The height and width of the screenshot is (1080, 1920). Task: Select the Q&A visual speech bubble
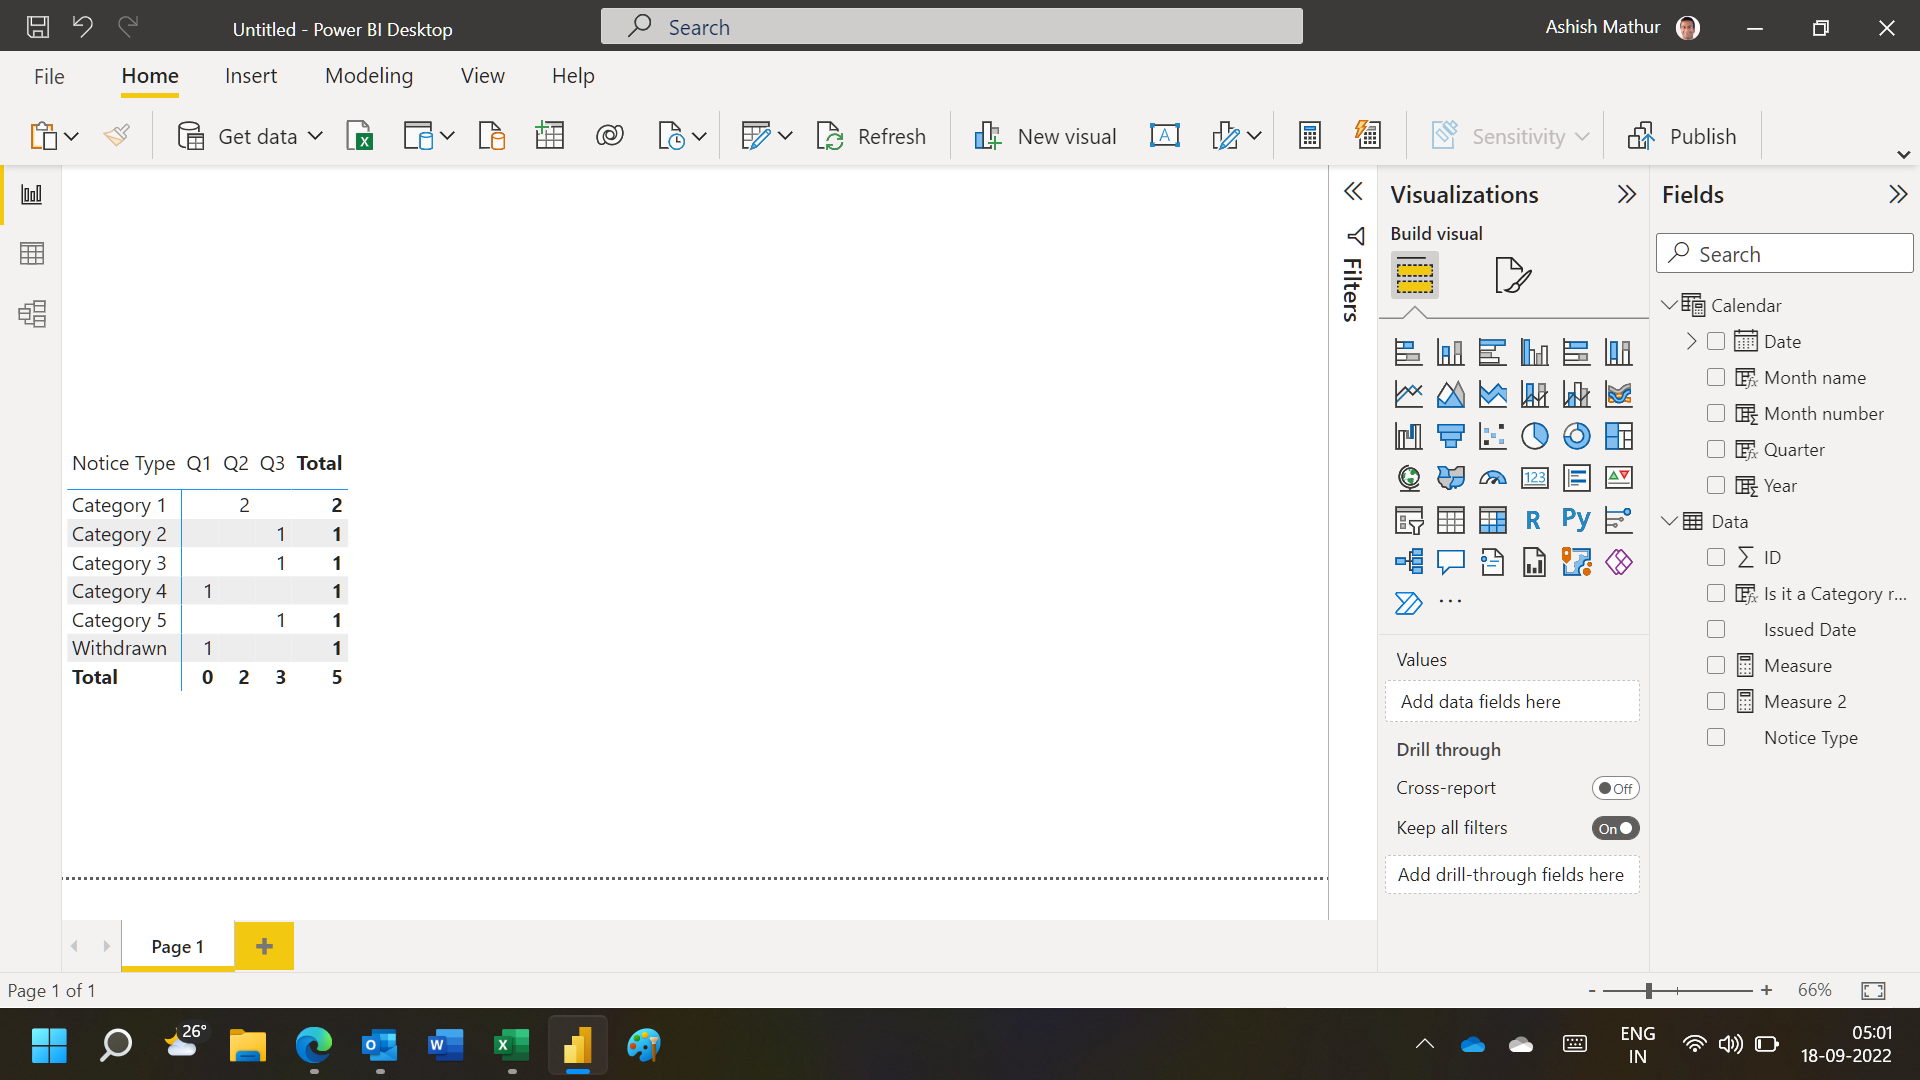[1451, 562]
